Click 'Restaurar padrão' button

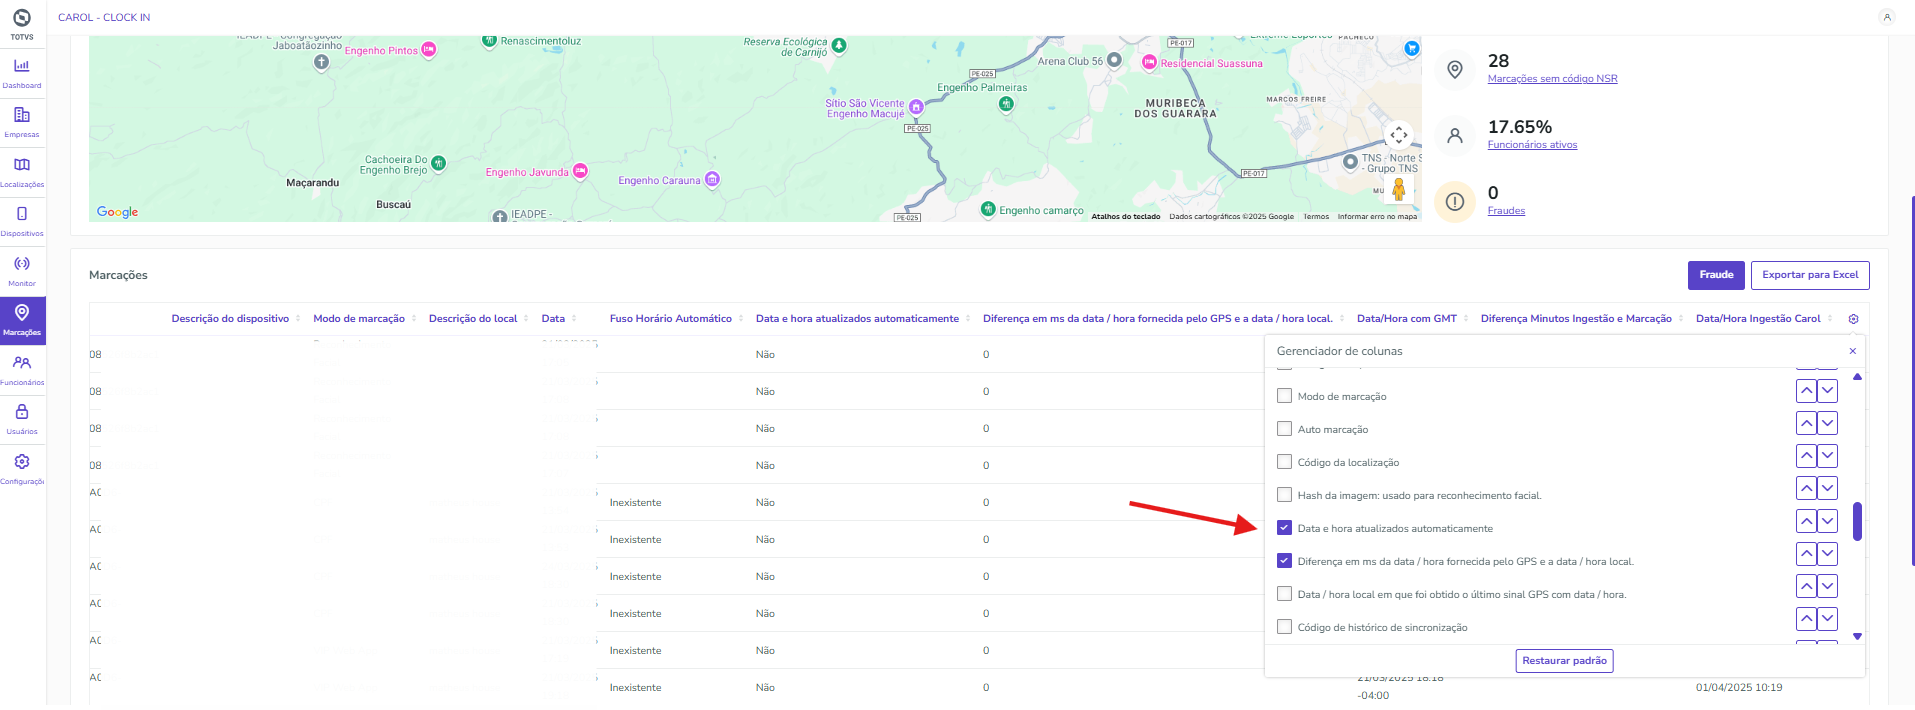point(1564,661)
